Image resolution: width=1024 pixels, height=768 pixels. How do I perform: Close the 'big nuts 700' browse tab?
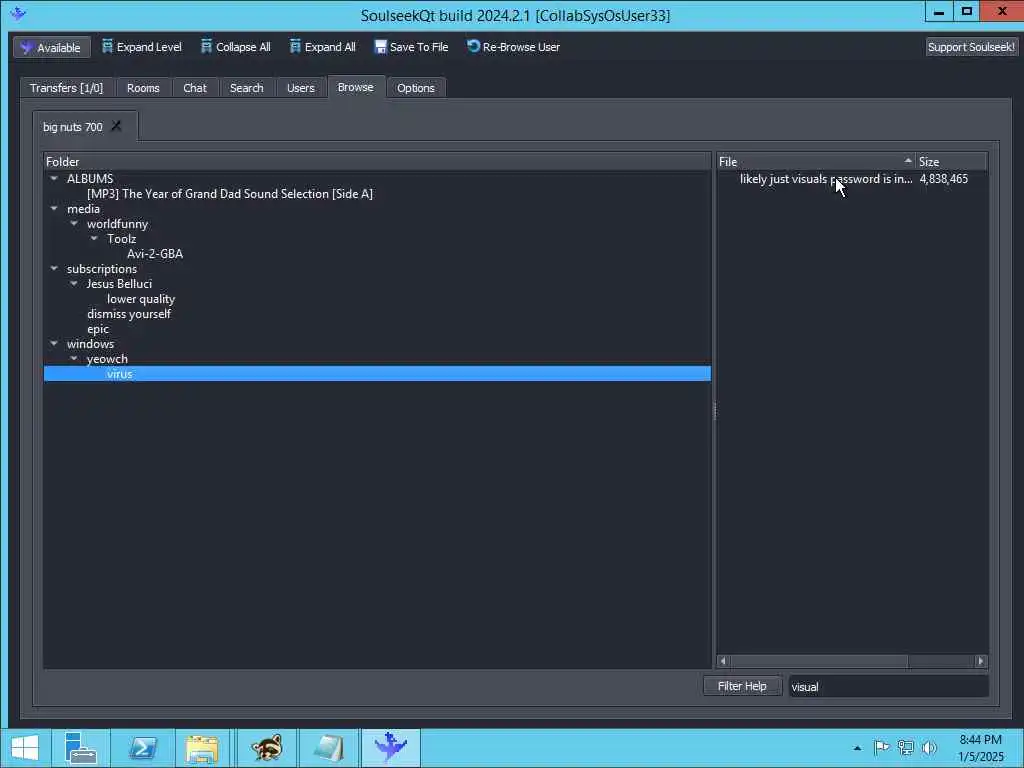tap(116, 125)
